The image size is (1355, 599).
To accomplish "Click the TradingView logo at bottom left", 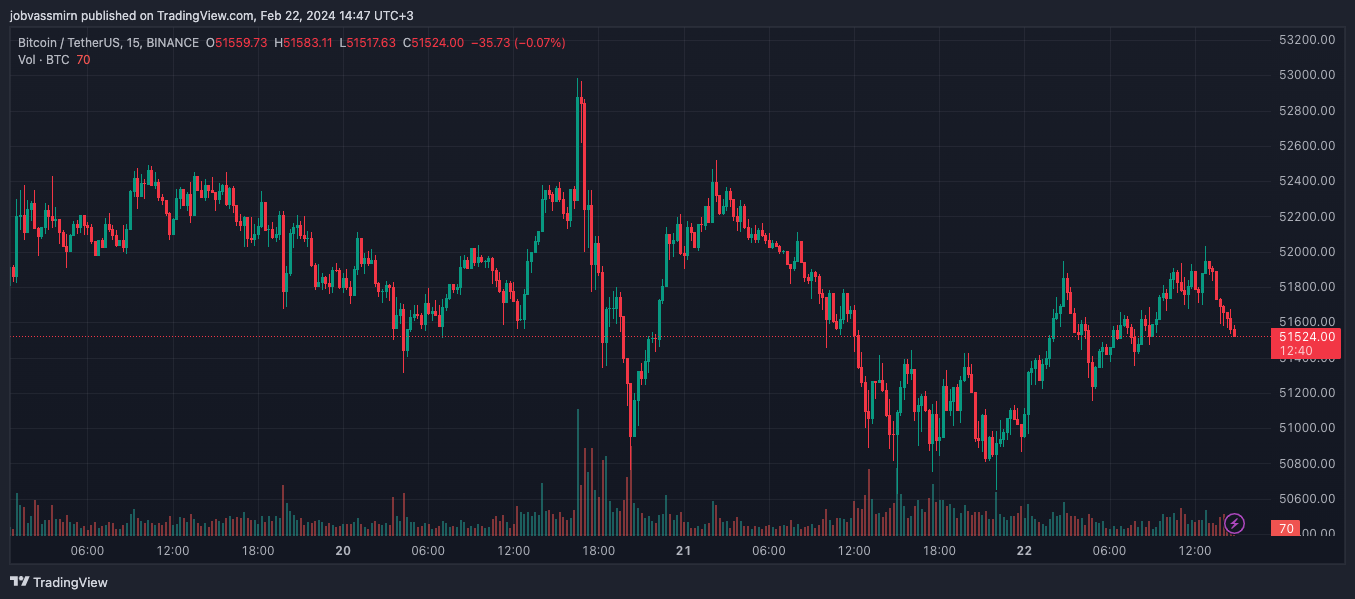I will [59, 582].
